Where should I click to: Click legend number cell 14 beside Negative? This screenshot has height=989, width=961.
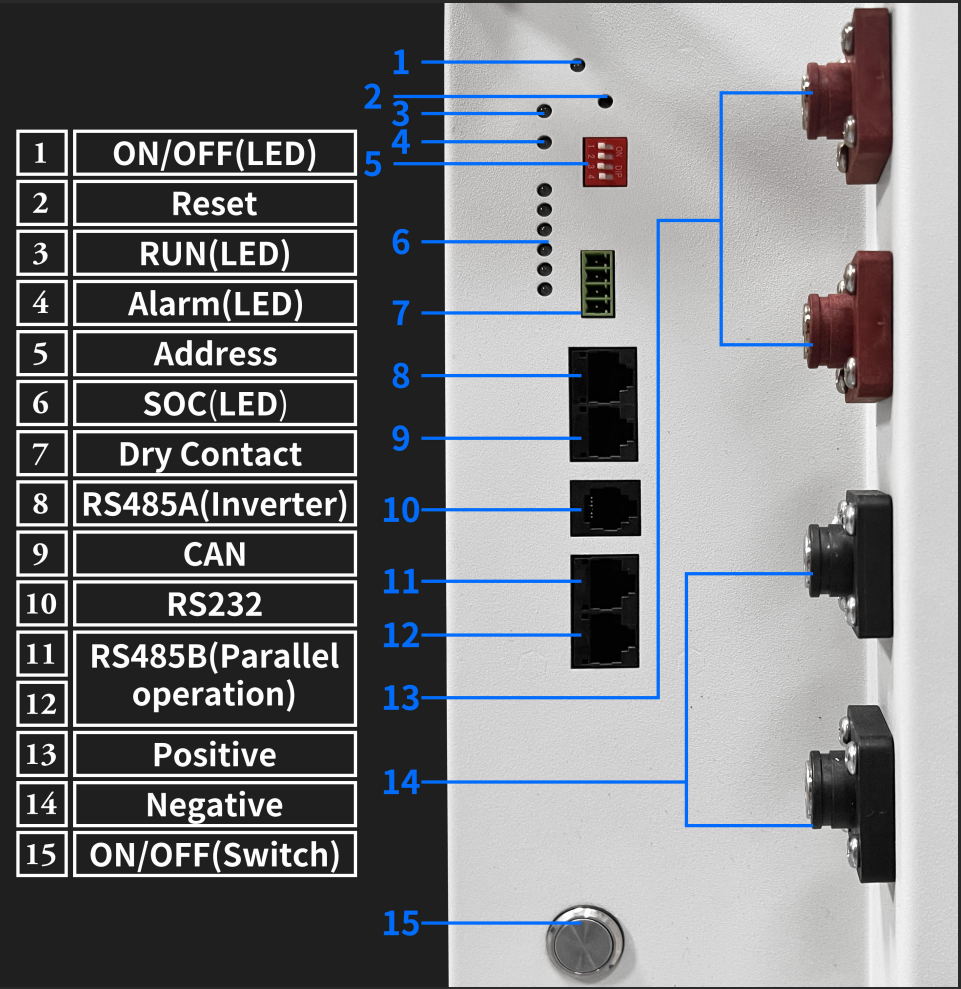coord(42,804)
